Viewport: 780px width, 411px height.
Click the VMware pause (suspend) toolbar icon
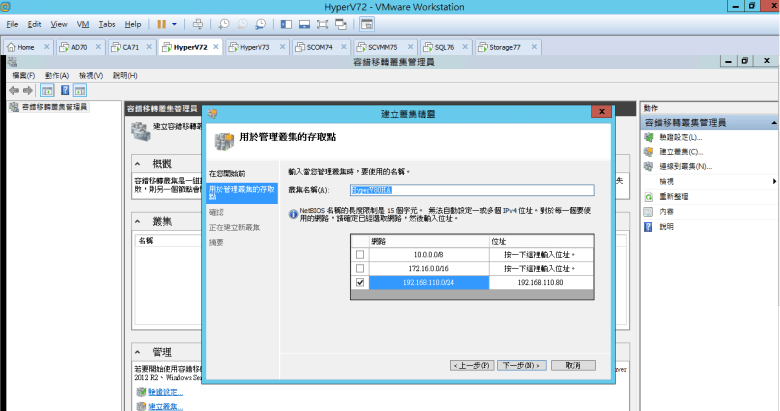(x=161, y=23)
